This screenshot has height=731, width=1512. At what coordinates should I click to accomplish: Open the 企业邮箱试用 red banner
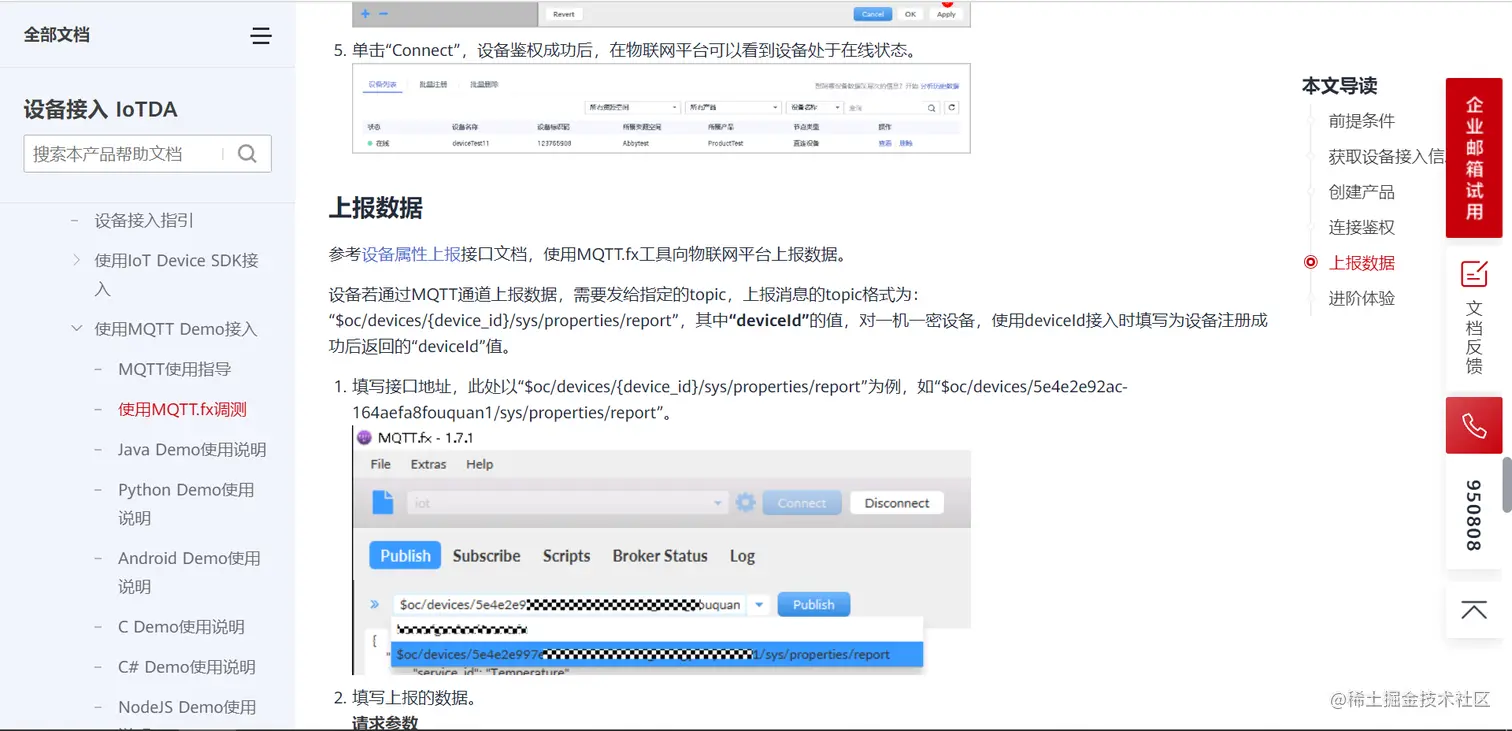point(1473,158)
